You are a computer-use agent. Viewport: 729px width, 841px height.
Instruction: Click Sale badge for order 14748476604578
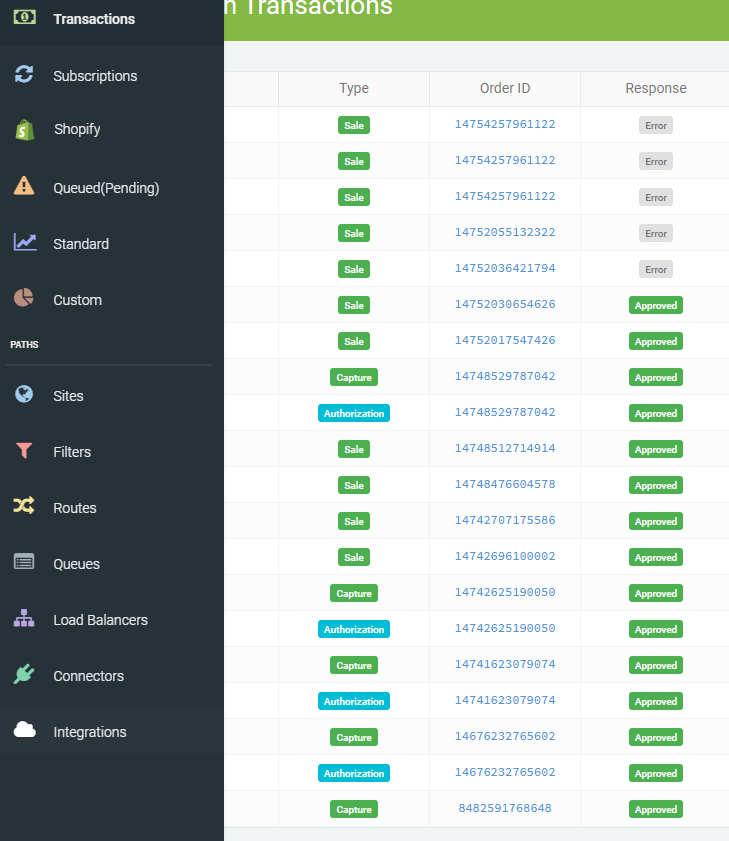(354, 485)
